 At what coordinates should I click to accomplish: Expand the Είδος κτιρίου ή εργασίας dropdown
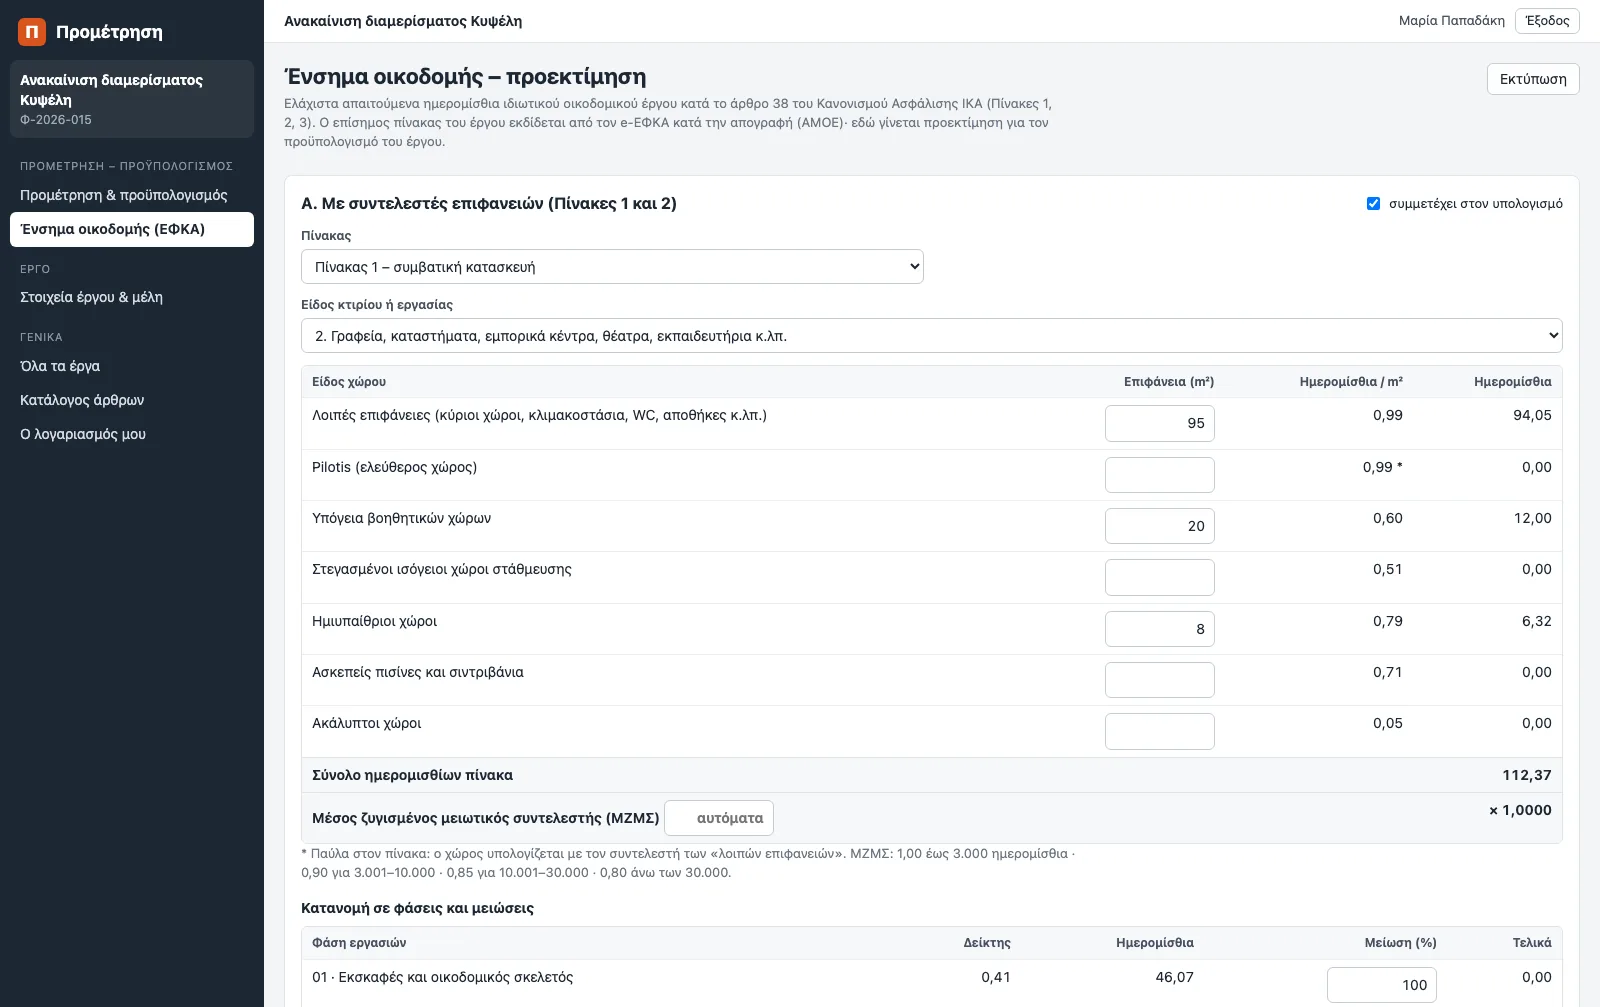[931, 336]
